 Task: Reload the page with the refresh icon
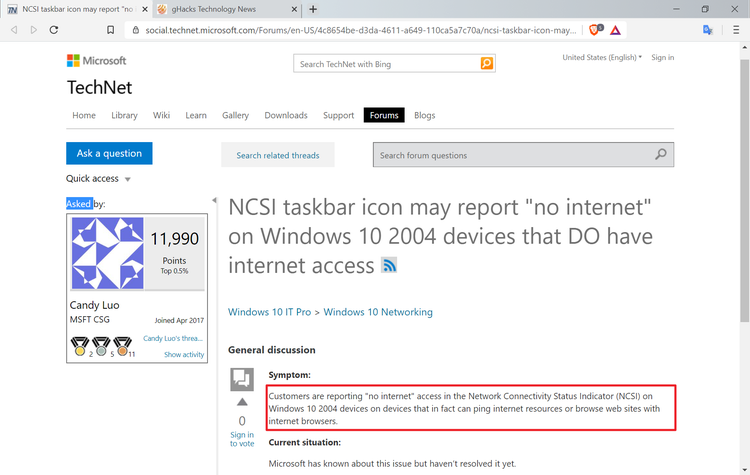tap(54, 30)
